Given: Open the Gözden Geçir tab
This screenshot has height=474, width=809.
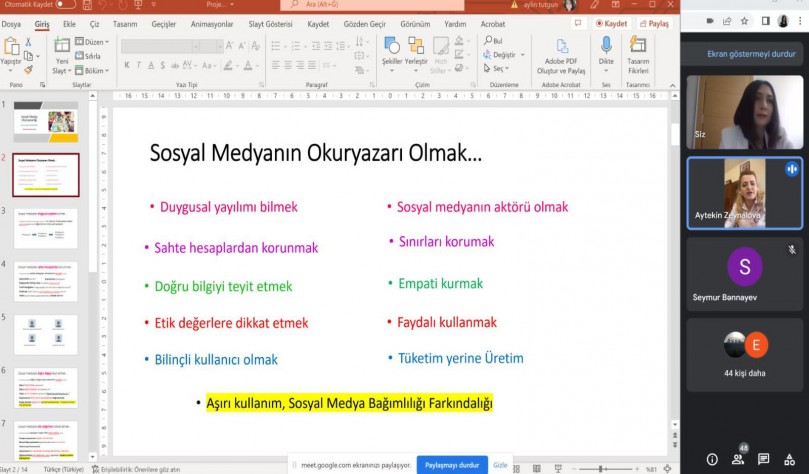Looking at the screenshot, I should coord(364,24).
